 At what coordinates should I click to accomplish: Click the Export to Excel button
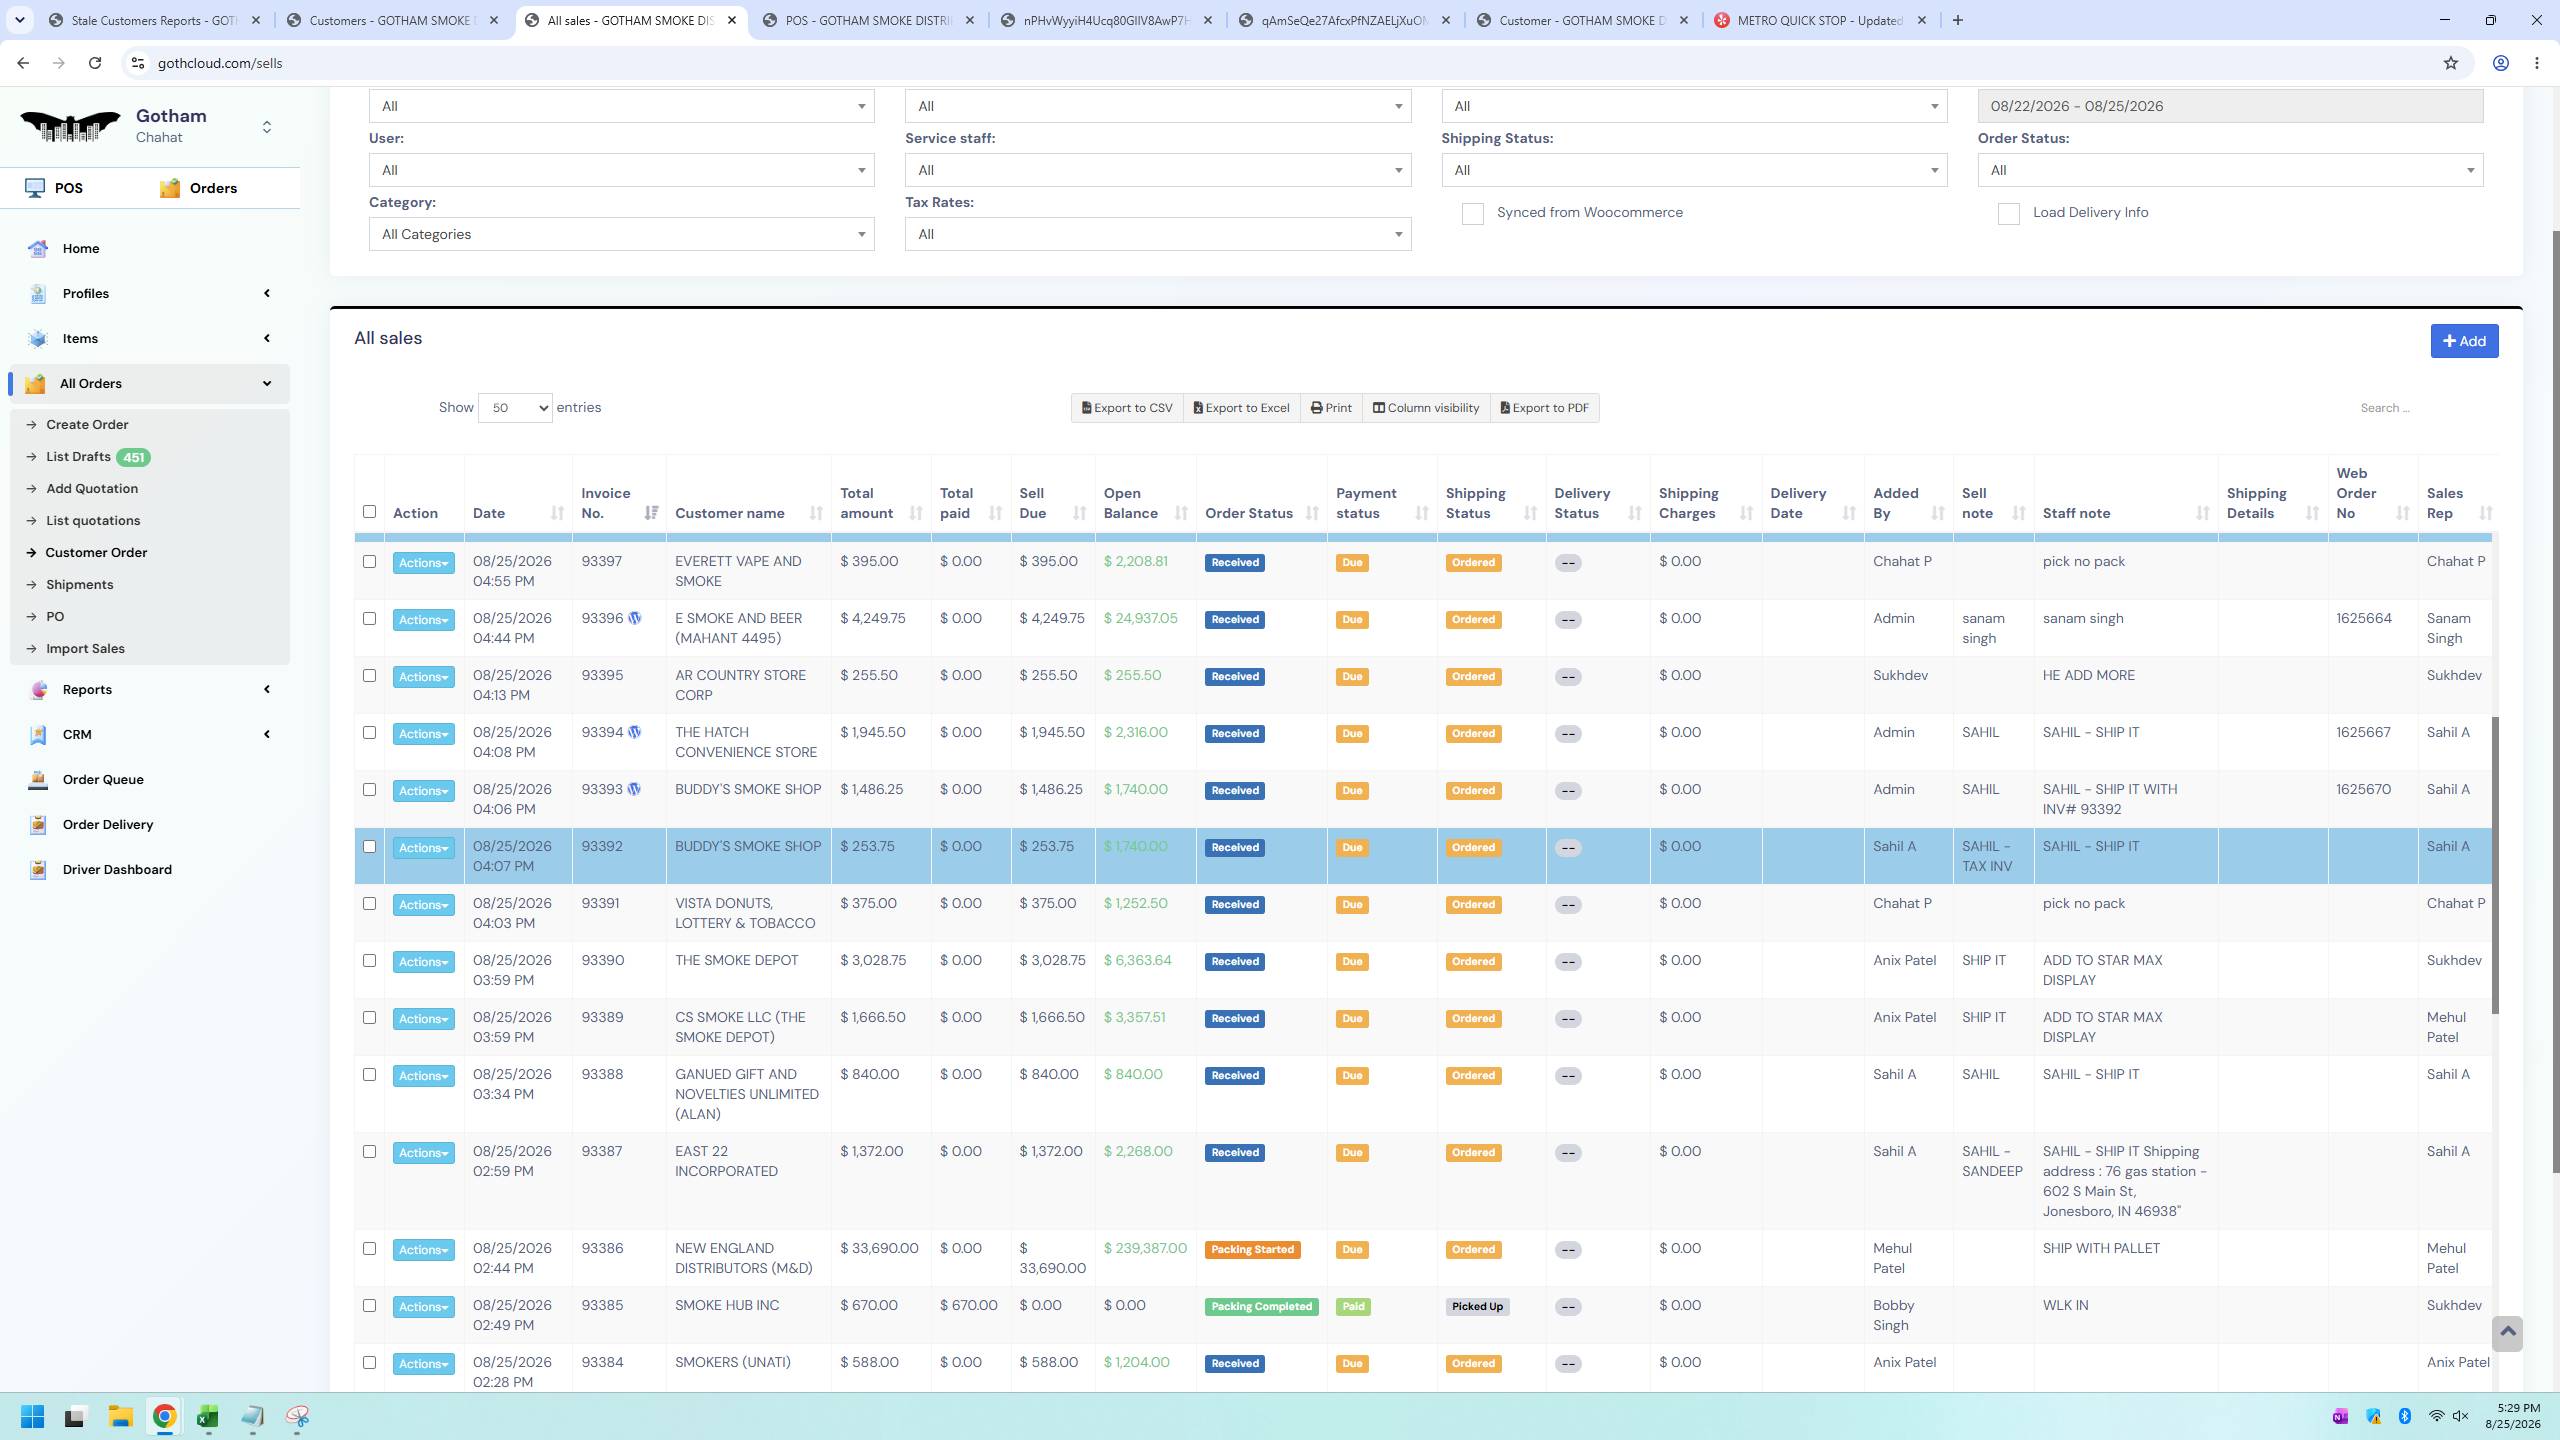(x=1241, y=408)
